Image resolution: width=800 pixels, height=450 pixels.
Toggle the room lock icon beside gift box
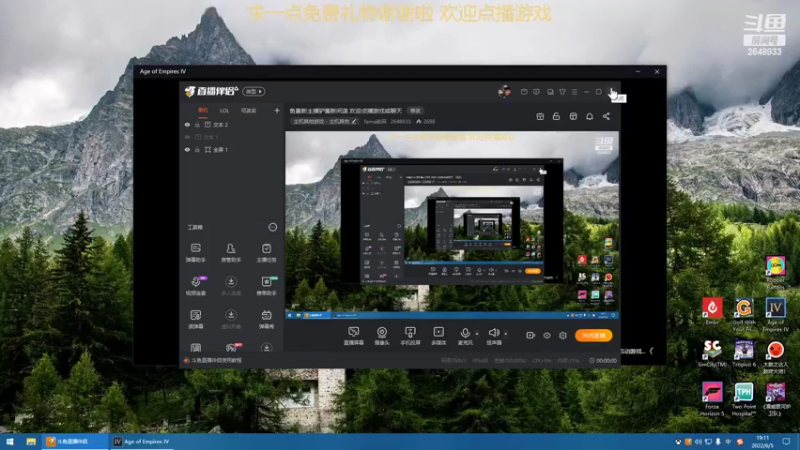click(x=556, y=116)
